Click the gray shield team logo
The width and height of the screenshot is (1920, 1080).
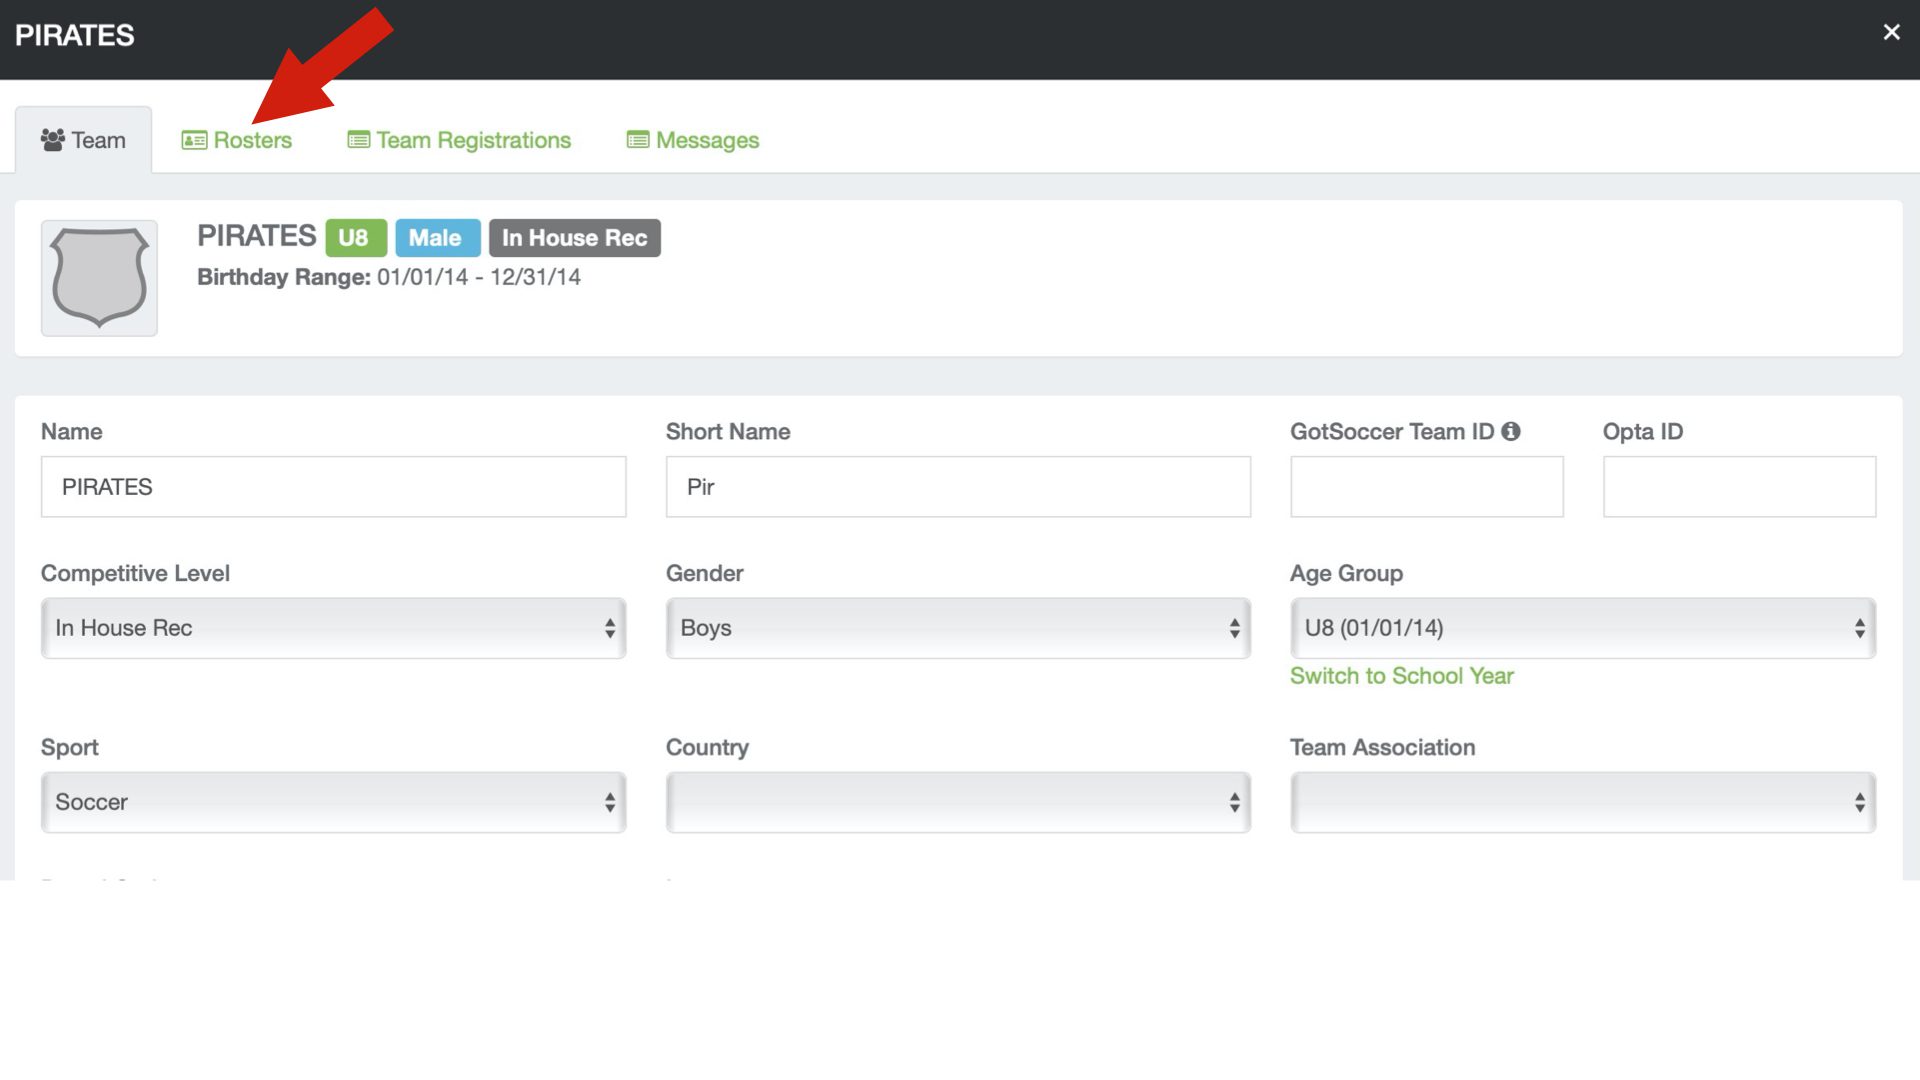(x=99, y=278)
